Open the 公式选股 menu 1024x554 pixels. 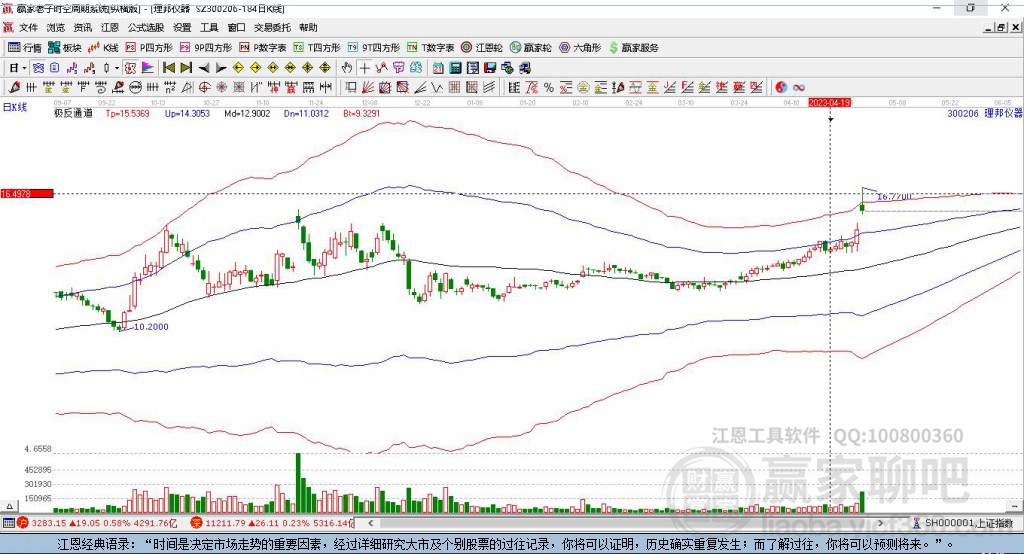(146, 27)
